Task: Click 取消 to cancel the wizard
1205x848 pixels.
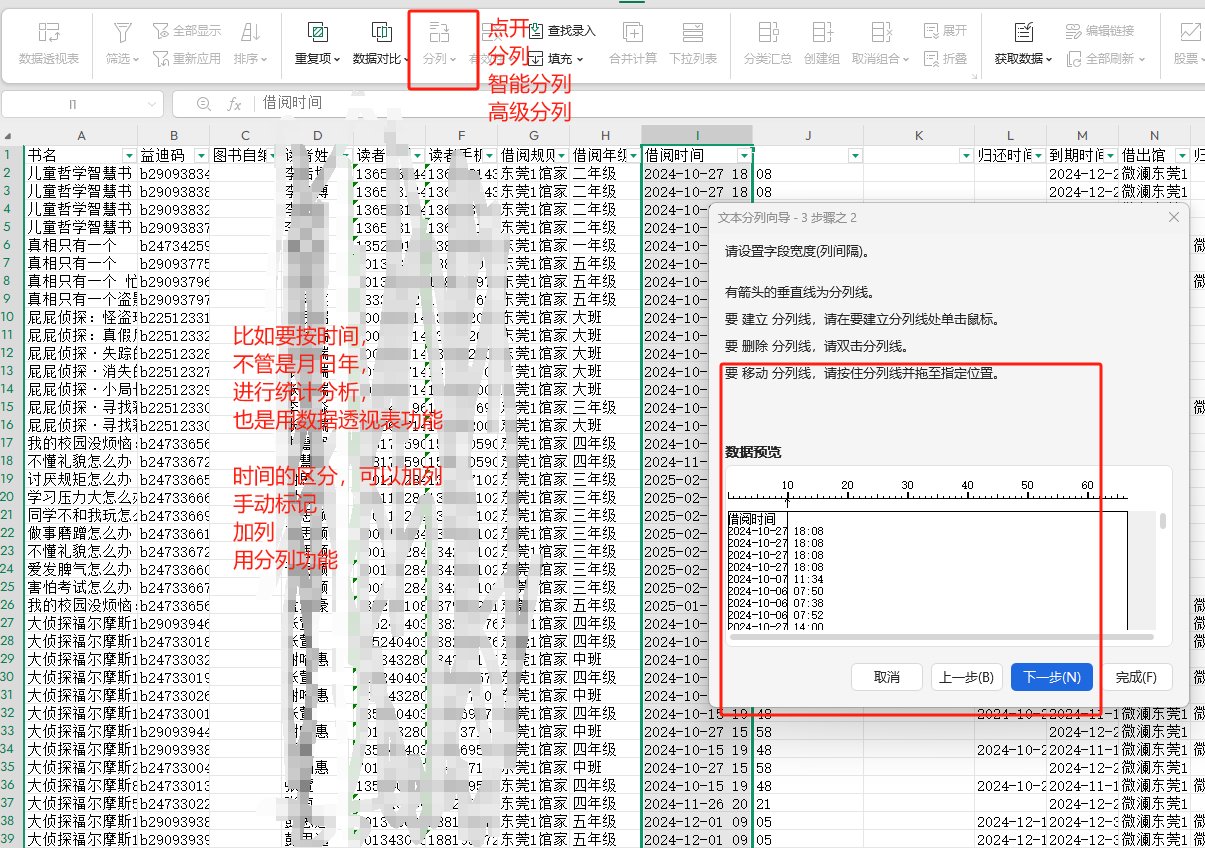Action: (x=886, y=677)
